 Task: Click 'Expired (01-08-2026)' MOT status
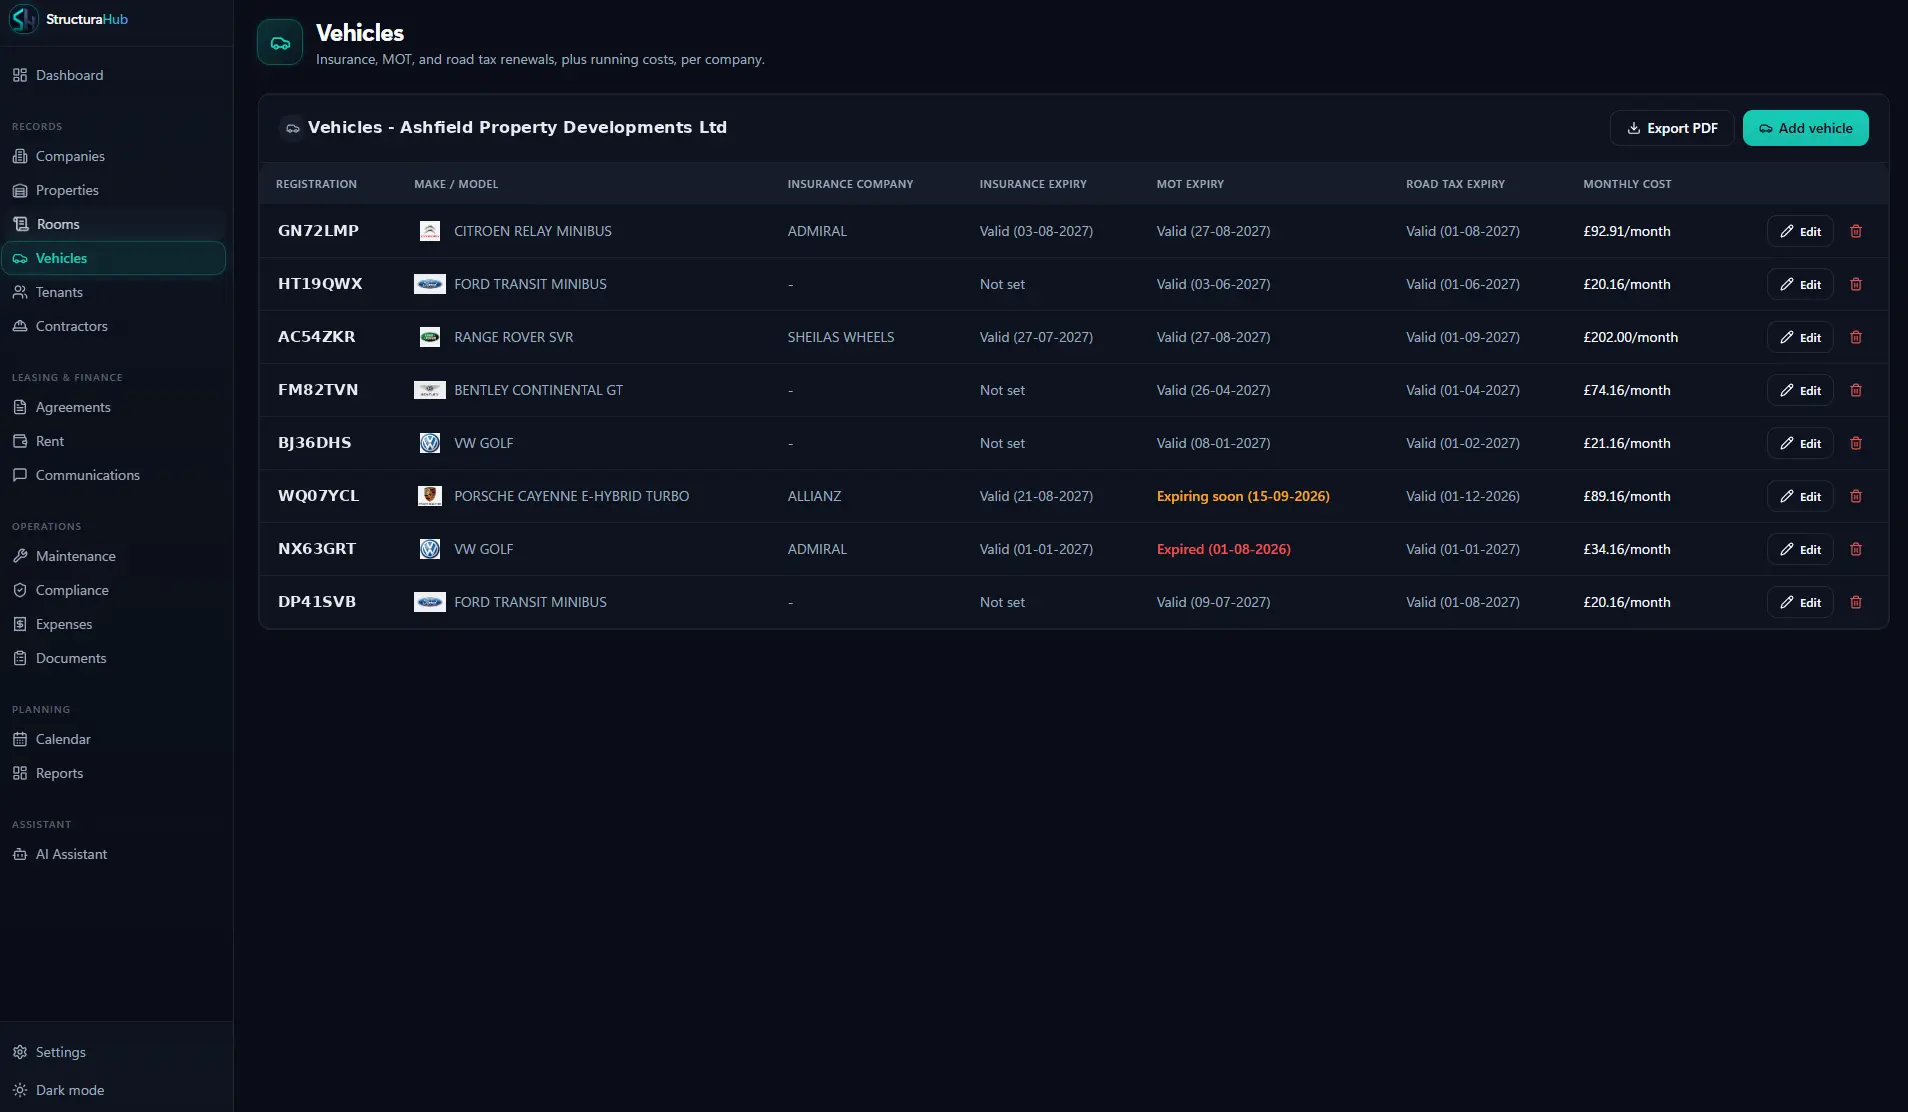(1223, 549)
